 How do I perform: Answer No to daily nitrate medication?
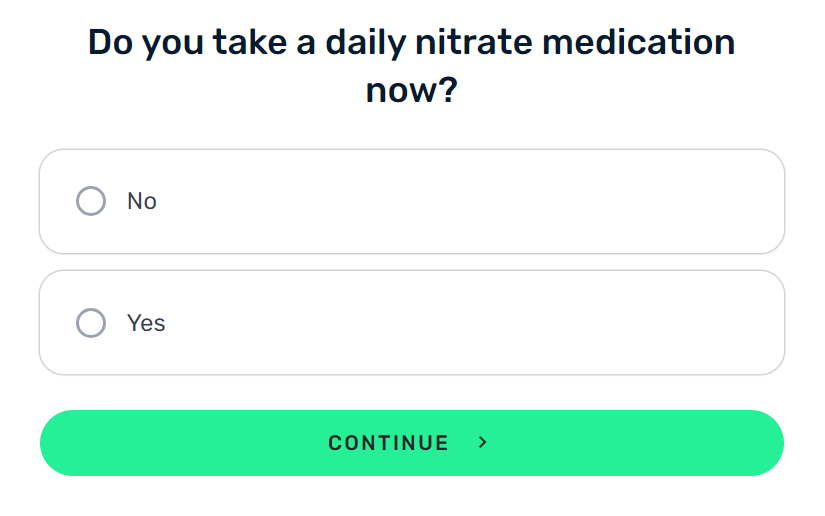[x=412, y=201]
